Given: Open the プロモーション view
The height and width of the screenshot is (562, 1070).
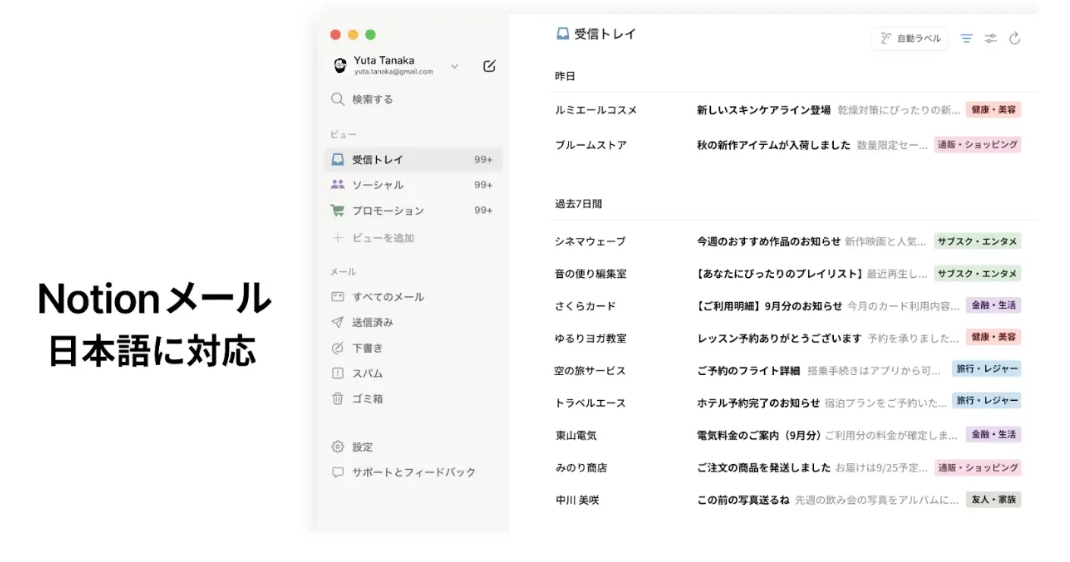Looking at the screenshot, I should [414, 211].
